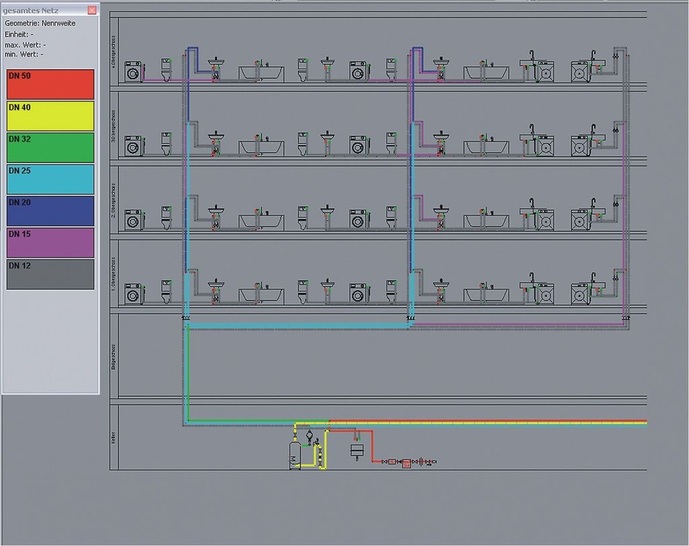Select the square filter unit below the red pipe

355,451
